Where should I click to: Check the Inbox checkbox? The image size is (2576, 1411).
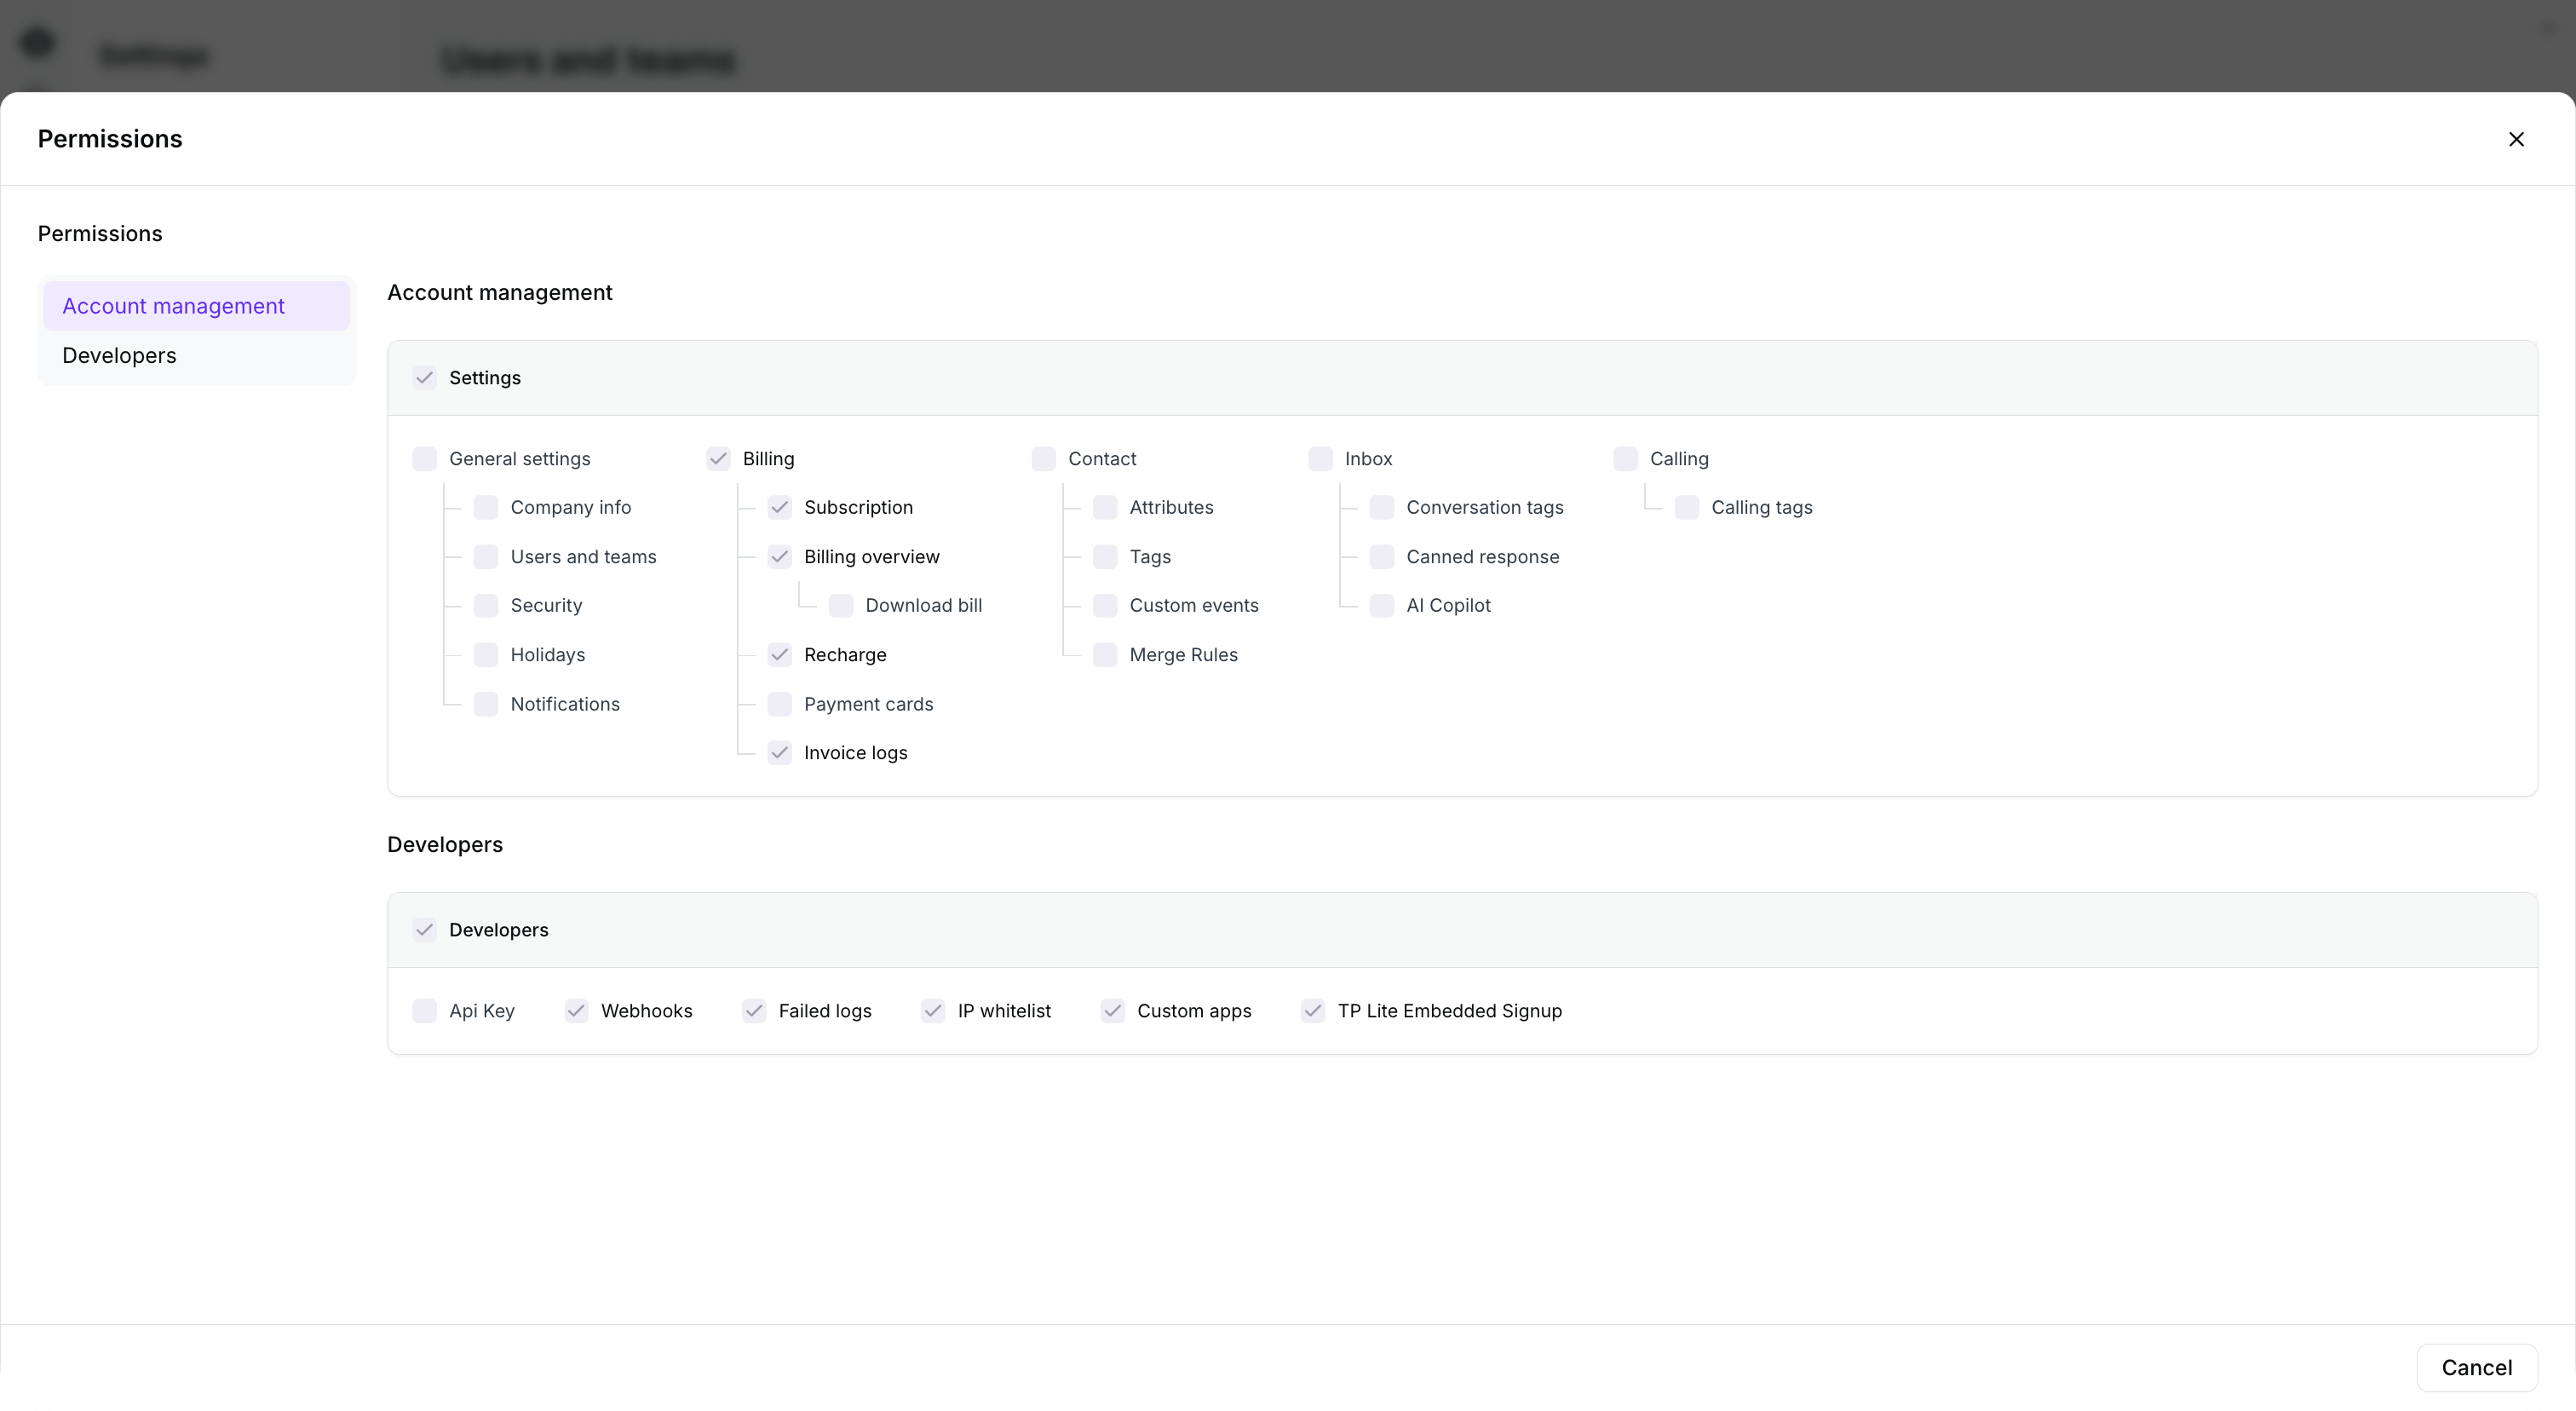[1320, 459]
